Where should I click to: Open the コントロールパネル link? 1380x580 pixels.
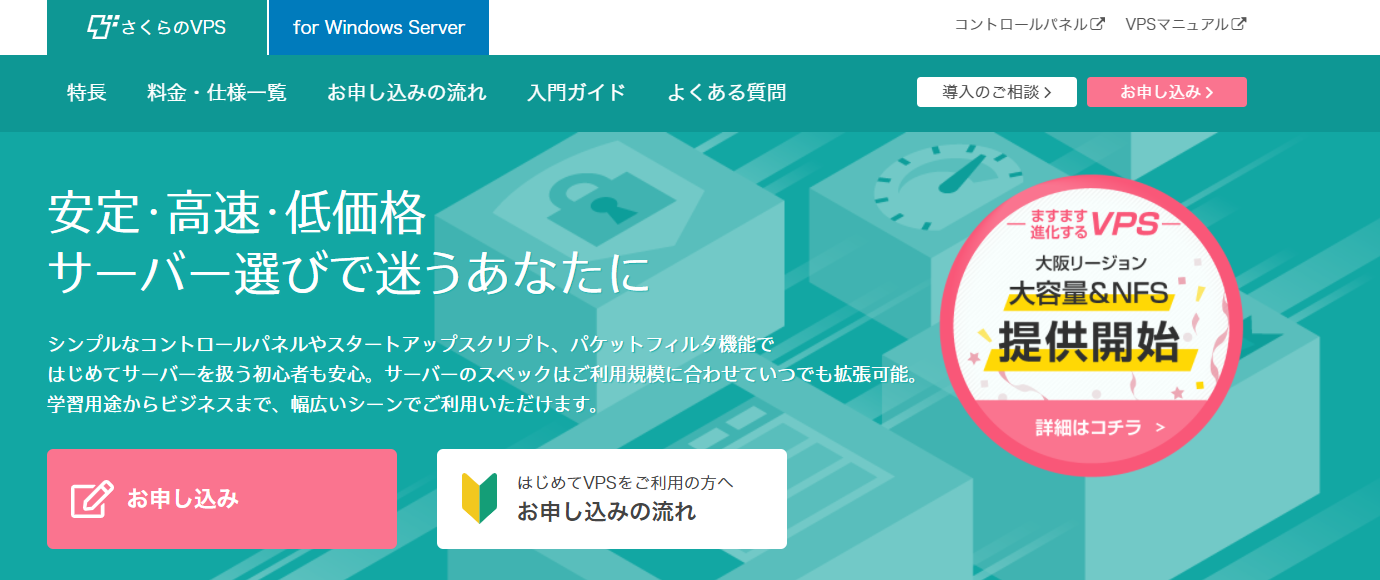(x=1029, y=24)
